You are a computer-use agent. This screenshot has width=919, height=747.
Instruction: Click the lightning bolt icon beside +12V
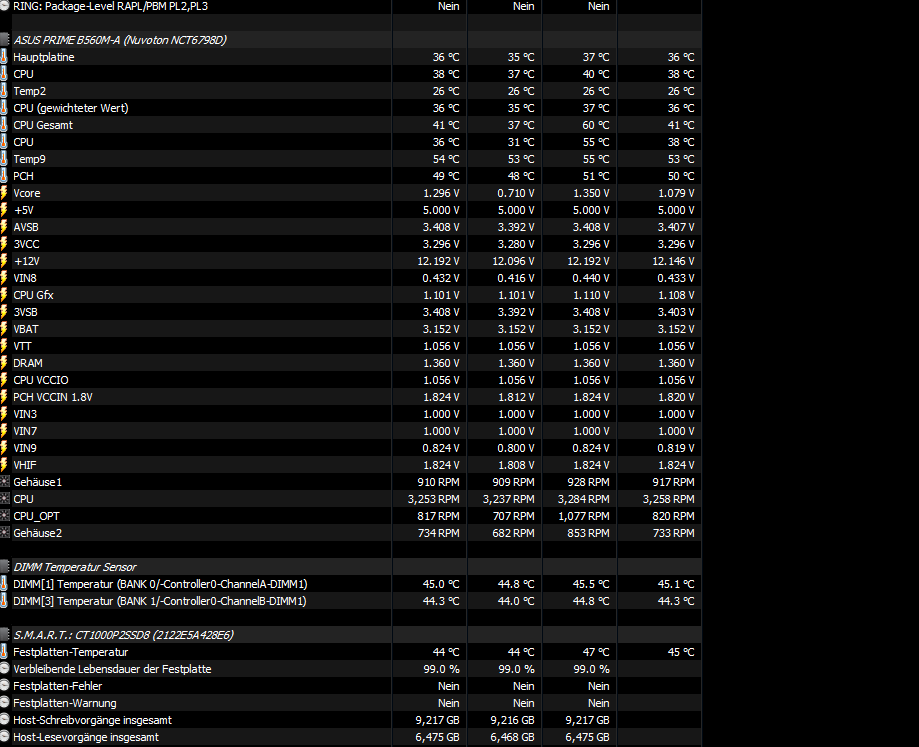4,261
